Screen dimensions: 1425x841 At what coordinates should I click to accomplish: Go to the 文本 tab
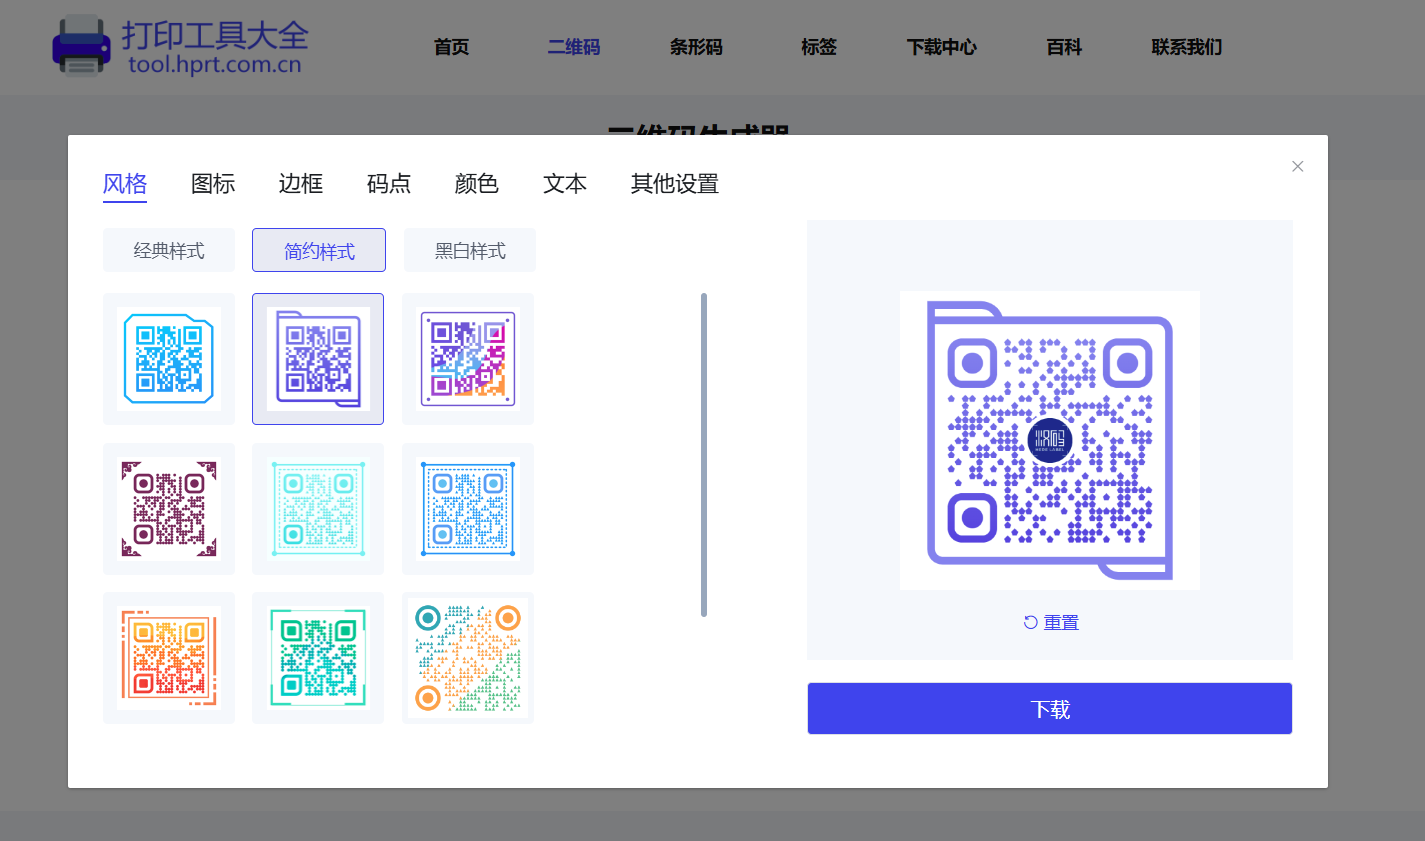565,184
